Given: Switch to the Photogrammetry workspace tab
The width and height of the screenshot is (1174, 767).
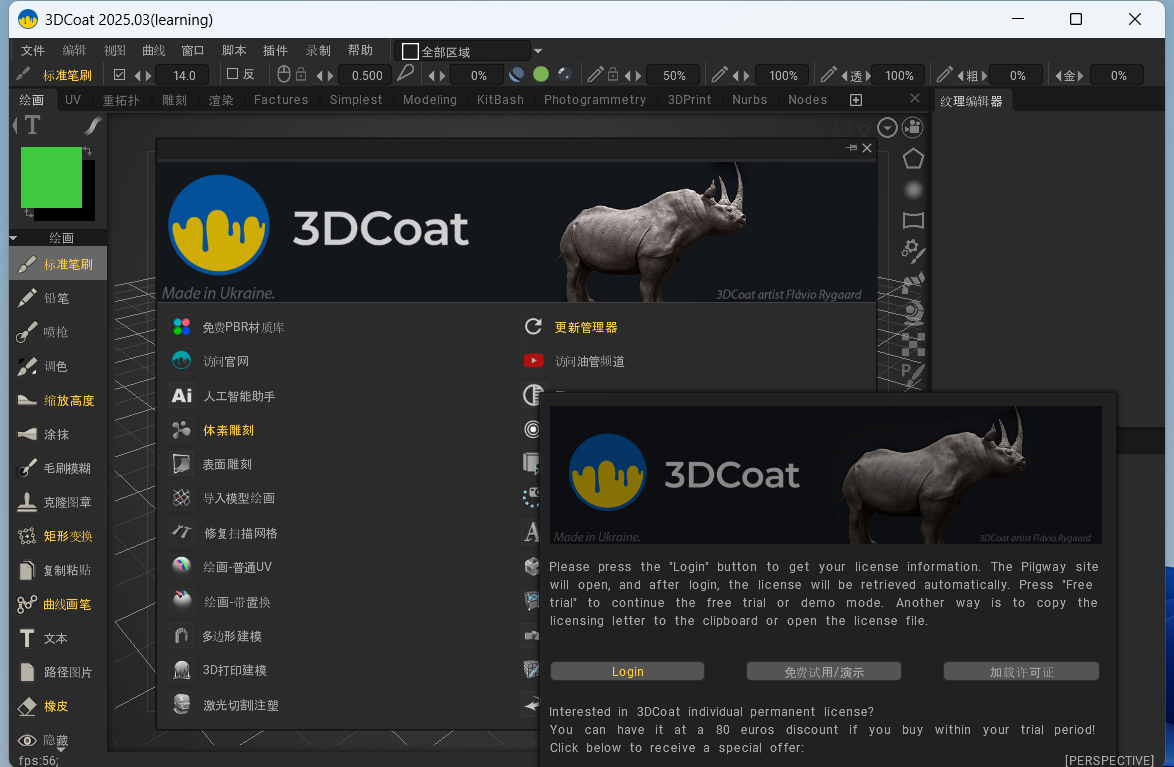Looking at the screenshot, I should pos(594,100).
